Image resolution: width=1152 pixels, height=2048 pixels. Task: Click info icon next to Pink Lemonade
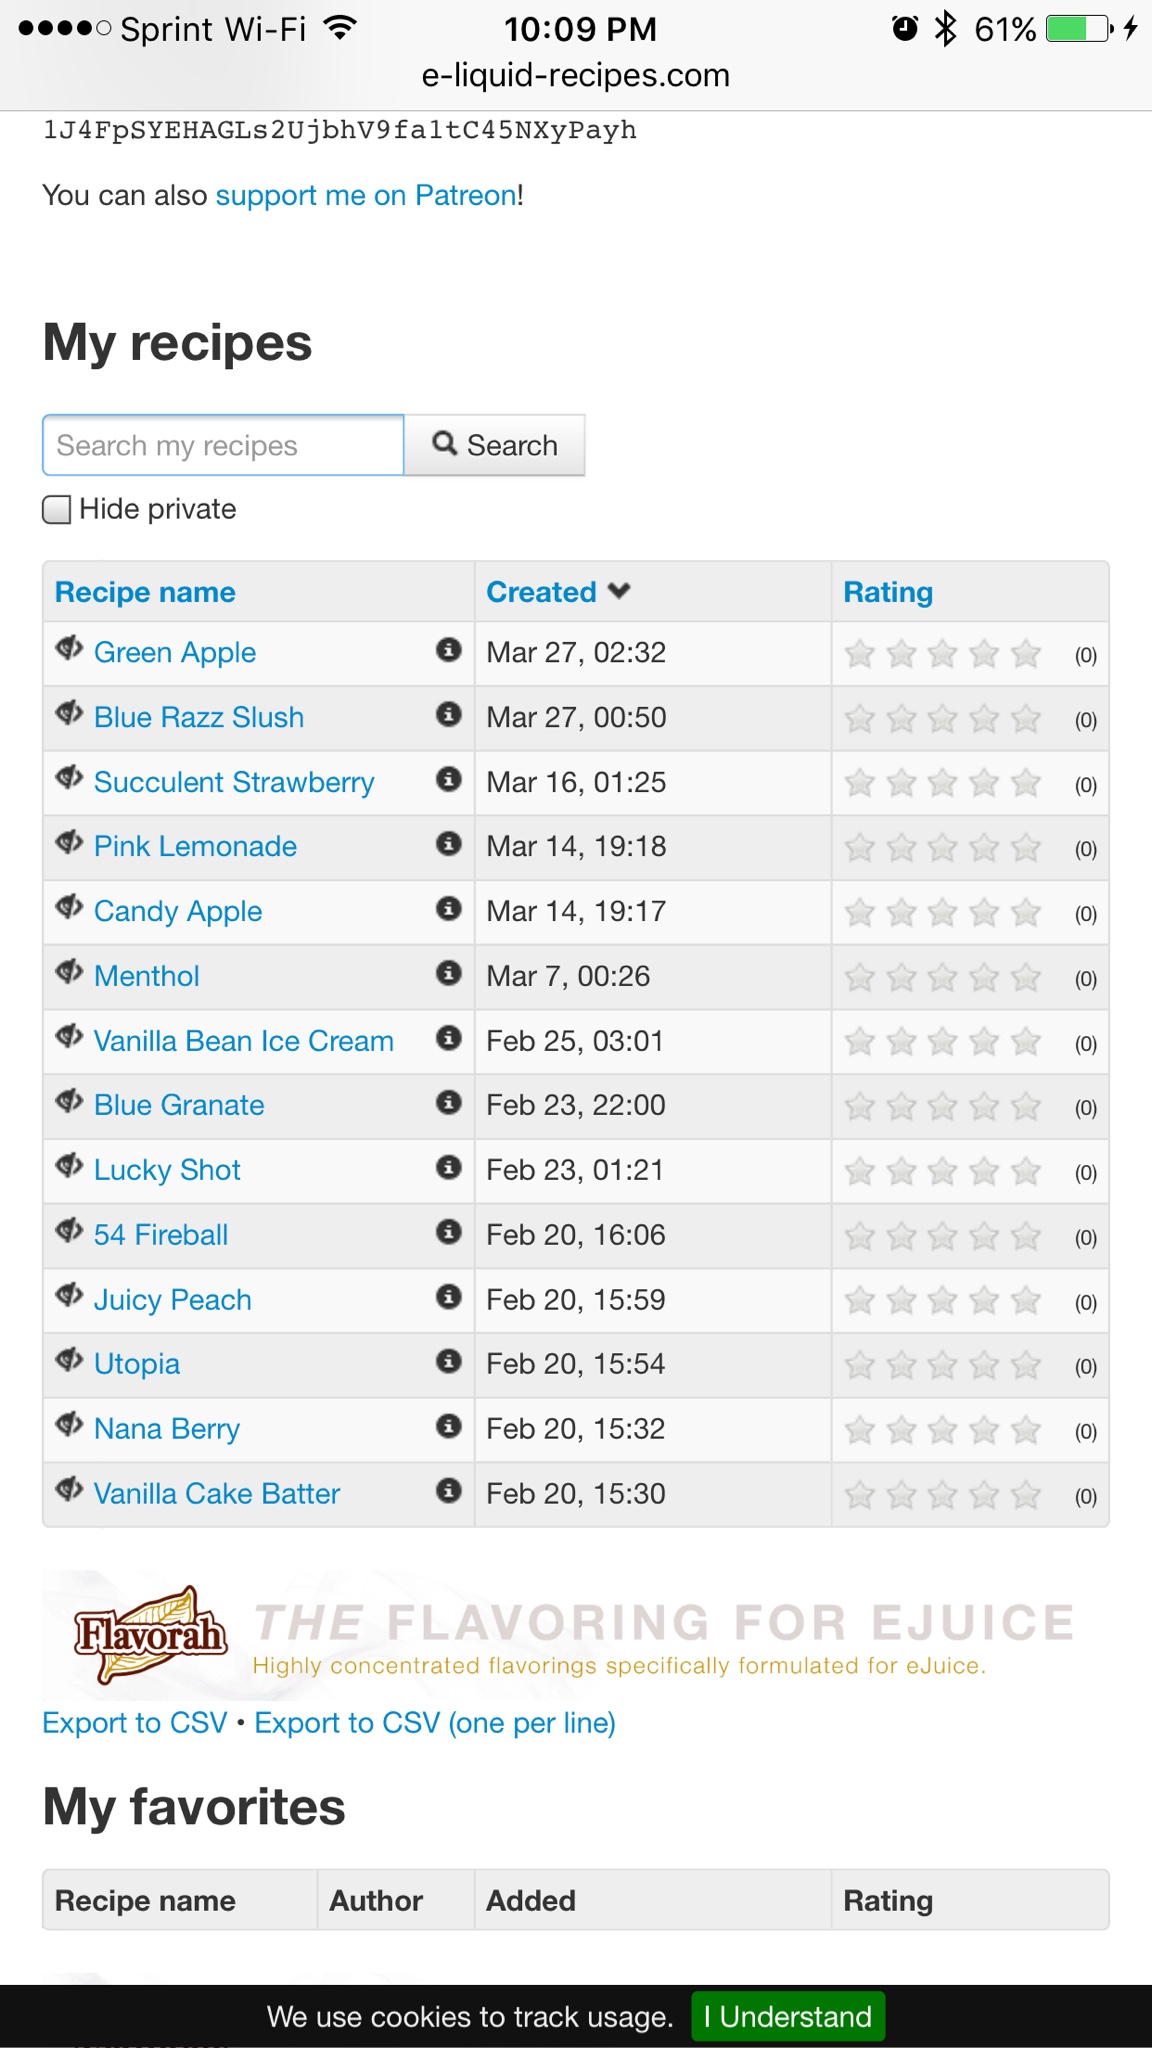(x=449, y=844)
